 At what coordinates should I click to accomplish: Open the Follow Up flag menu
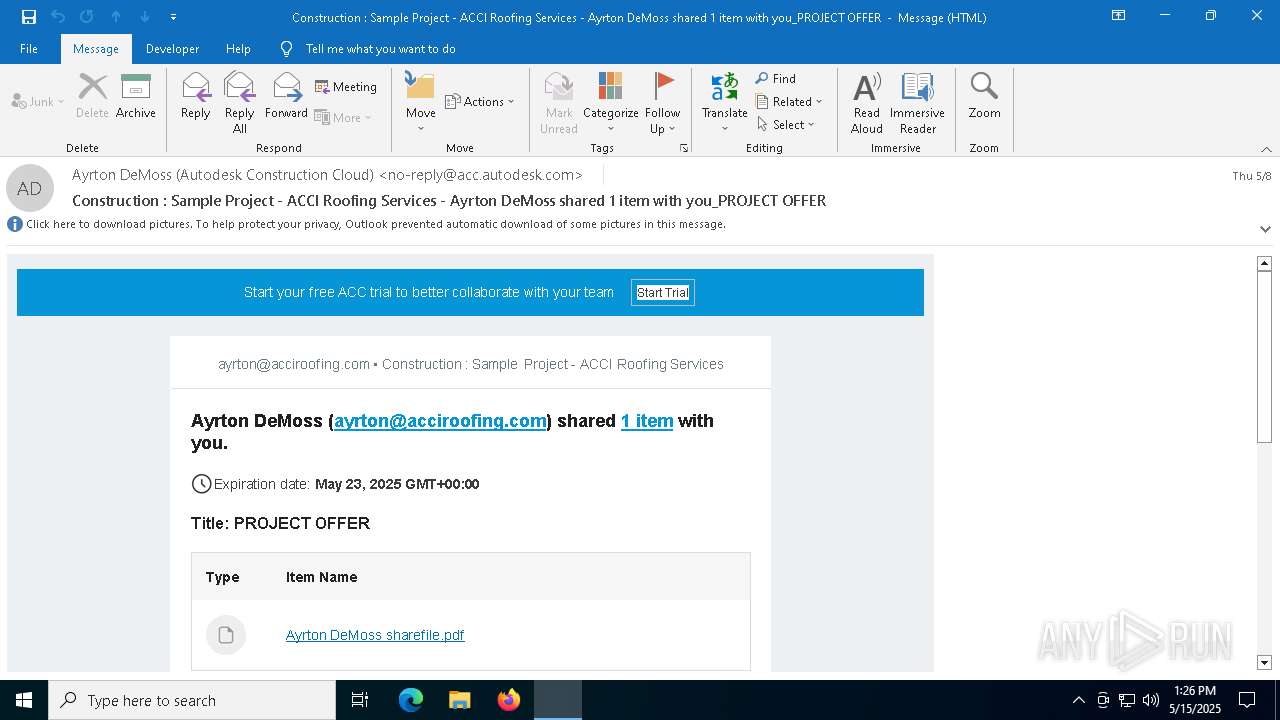(x=662, y=103)
